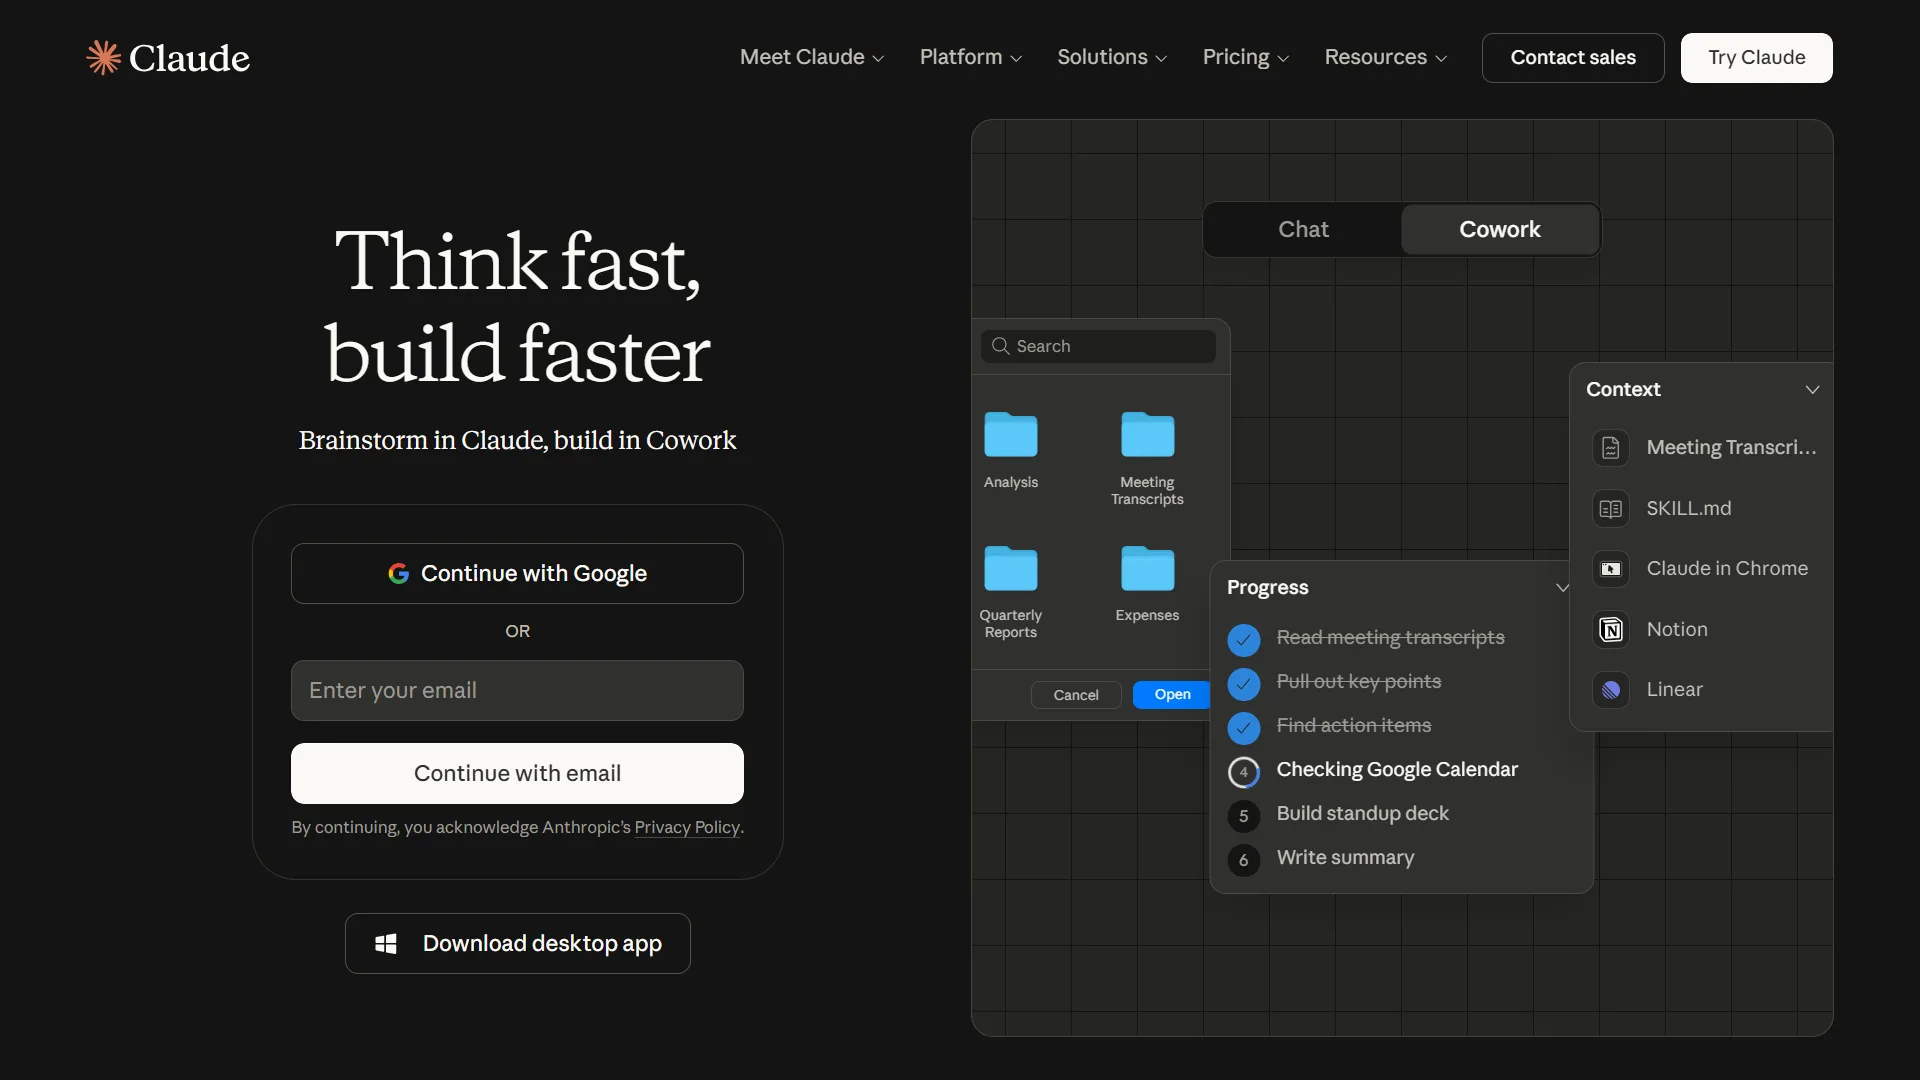
Task: Click the Linear icon in Context
Action: pos(1611,690)
